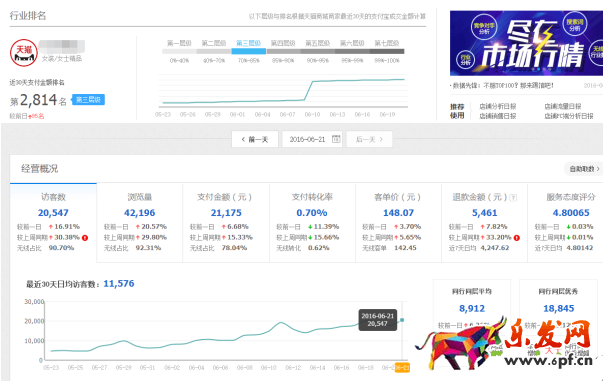
Task: Open the 店铺流量日报 link
Action: tap(563, 106)
